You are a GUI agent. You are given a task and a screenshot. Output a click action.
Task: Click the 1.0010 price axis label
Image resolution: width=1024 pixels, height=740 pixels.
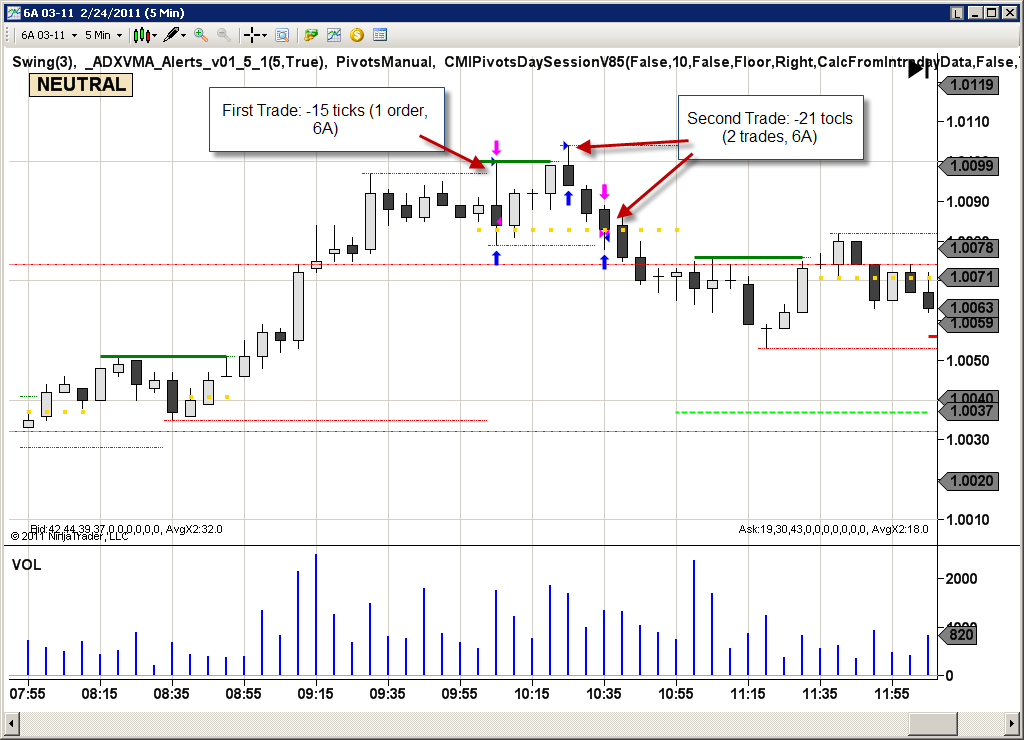click(968, 520)
